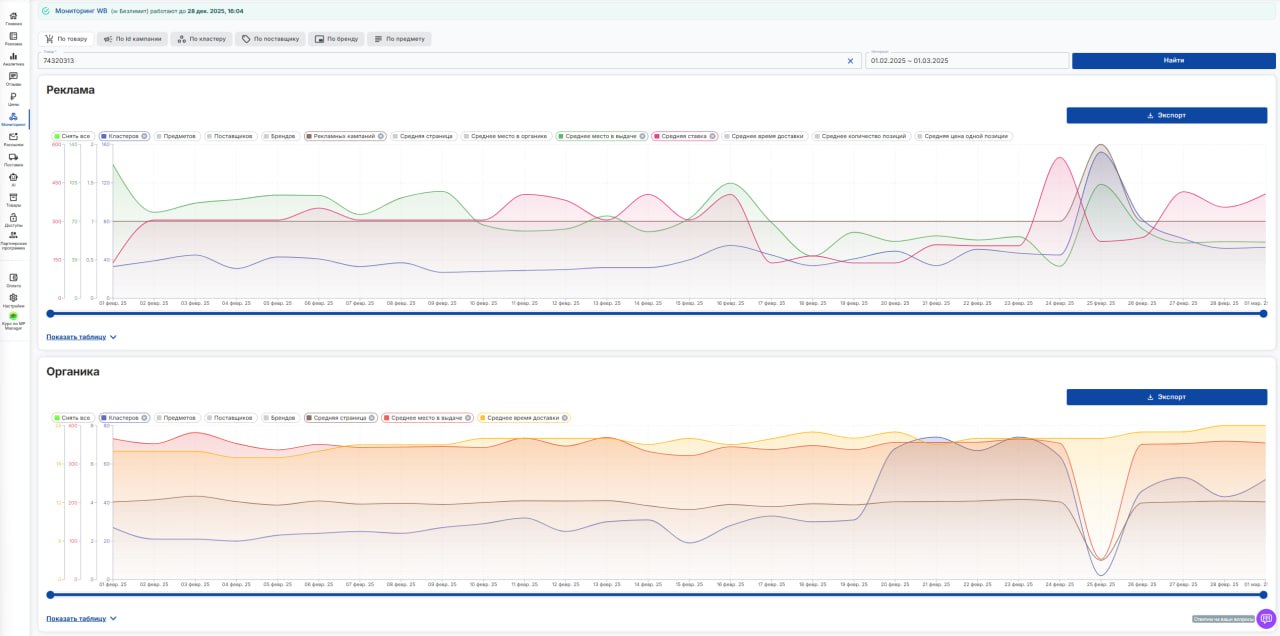Viewport: 1280px width, 636px height.
Task: Enable Средняя страница series in Реклама chart
Action: [x=423, y=136]
